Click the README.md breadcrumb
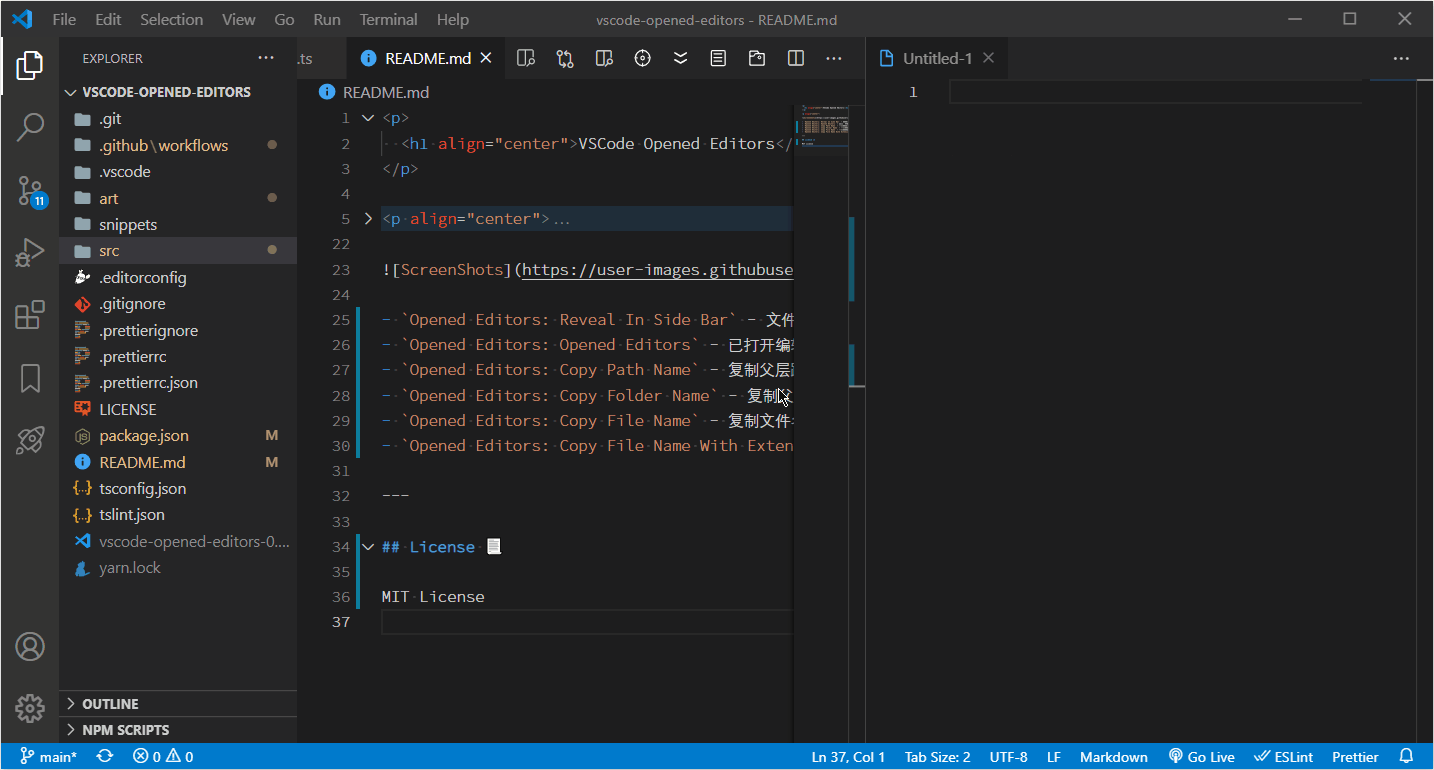This screenshot has width=1434, height=770. 374,92
